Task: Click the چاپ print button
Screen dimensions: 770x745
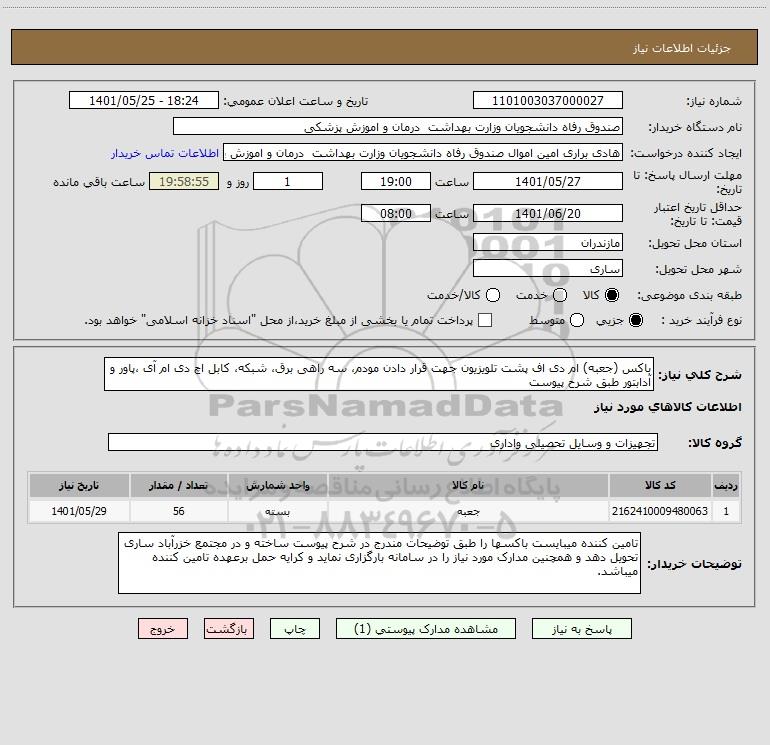Action: [295, 629]
